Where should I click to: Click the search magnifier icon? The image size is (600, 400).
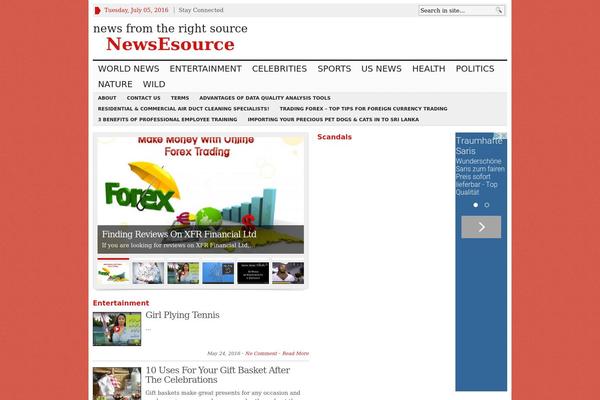[x=499, y=10]
